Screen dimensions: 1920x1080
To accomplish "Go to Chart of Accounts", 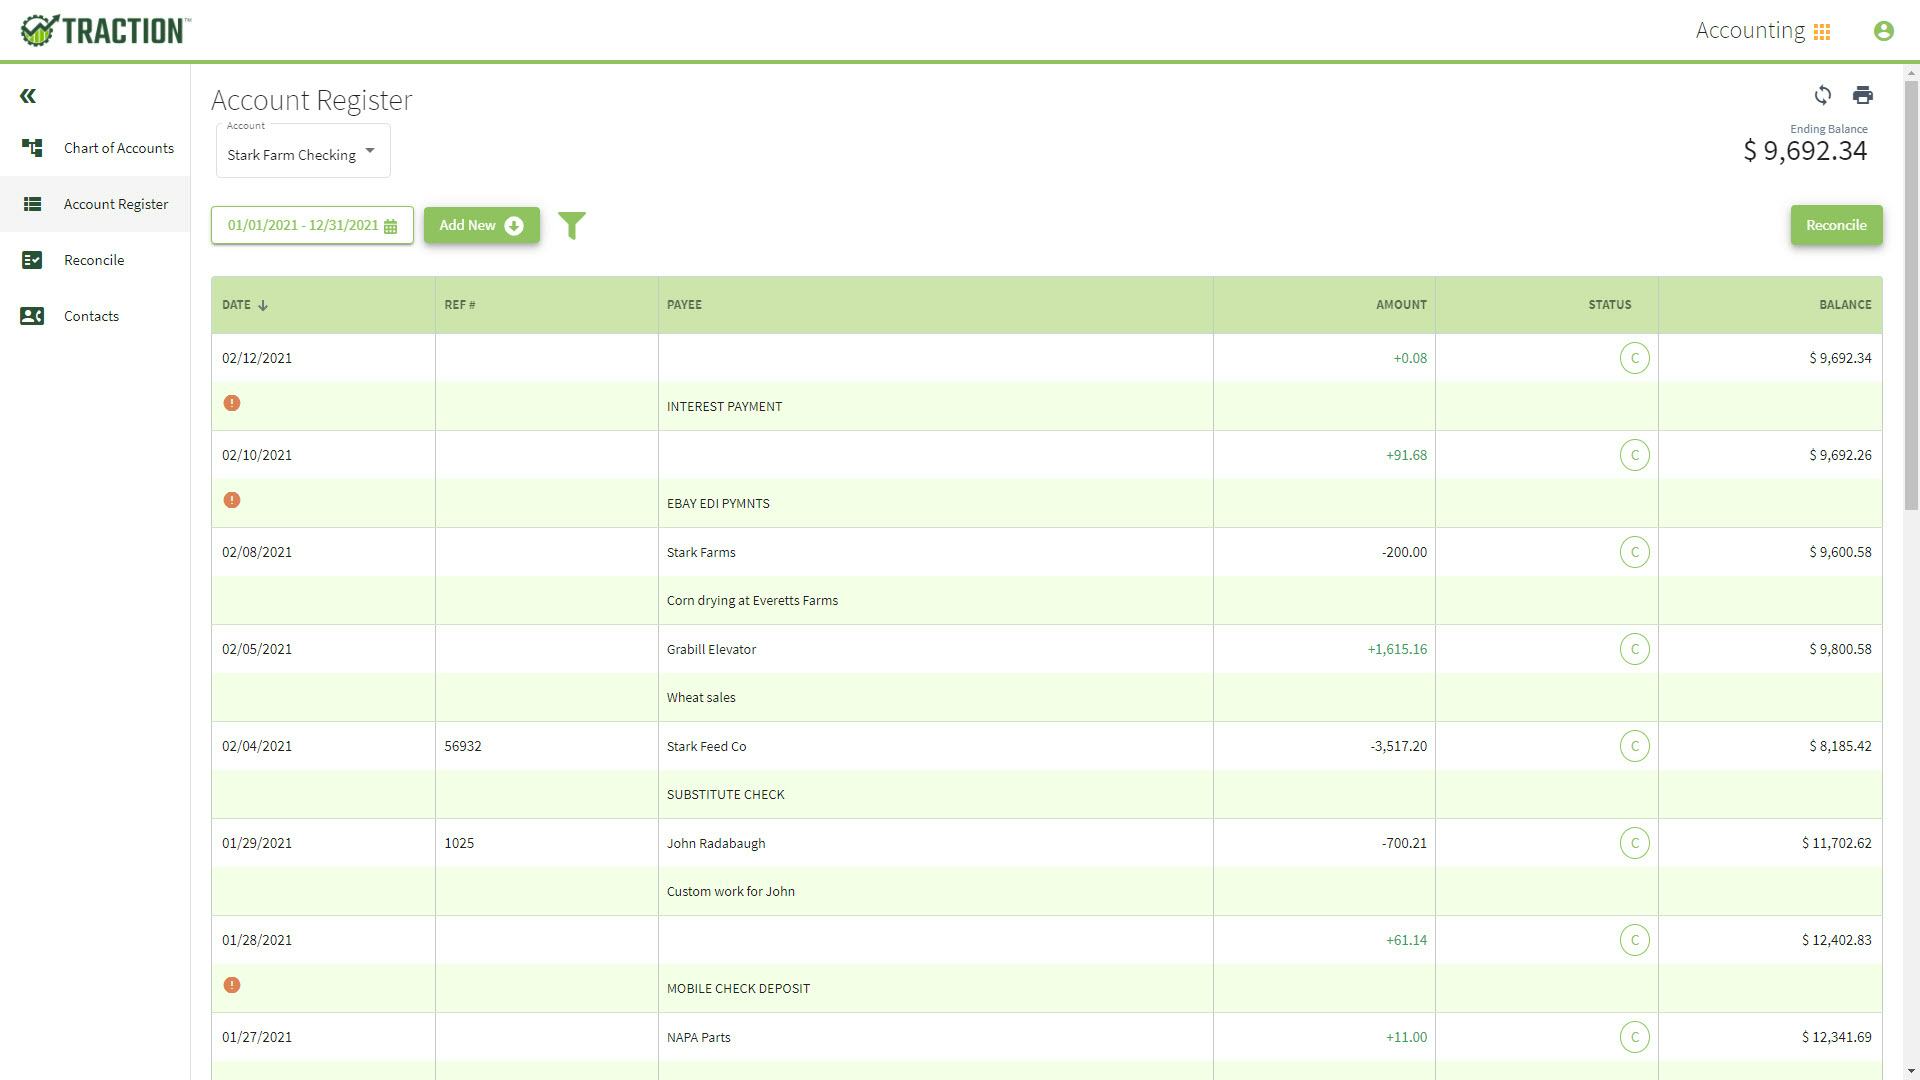I will [118, 148].
